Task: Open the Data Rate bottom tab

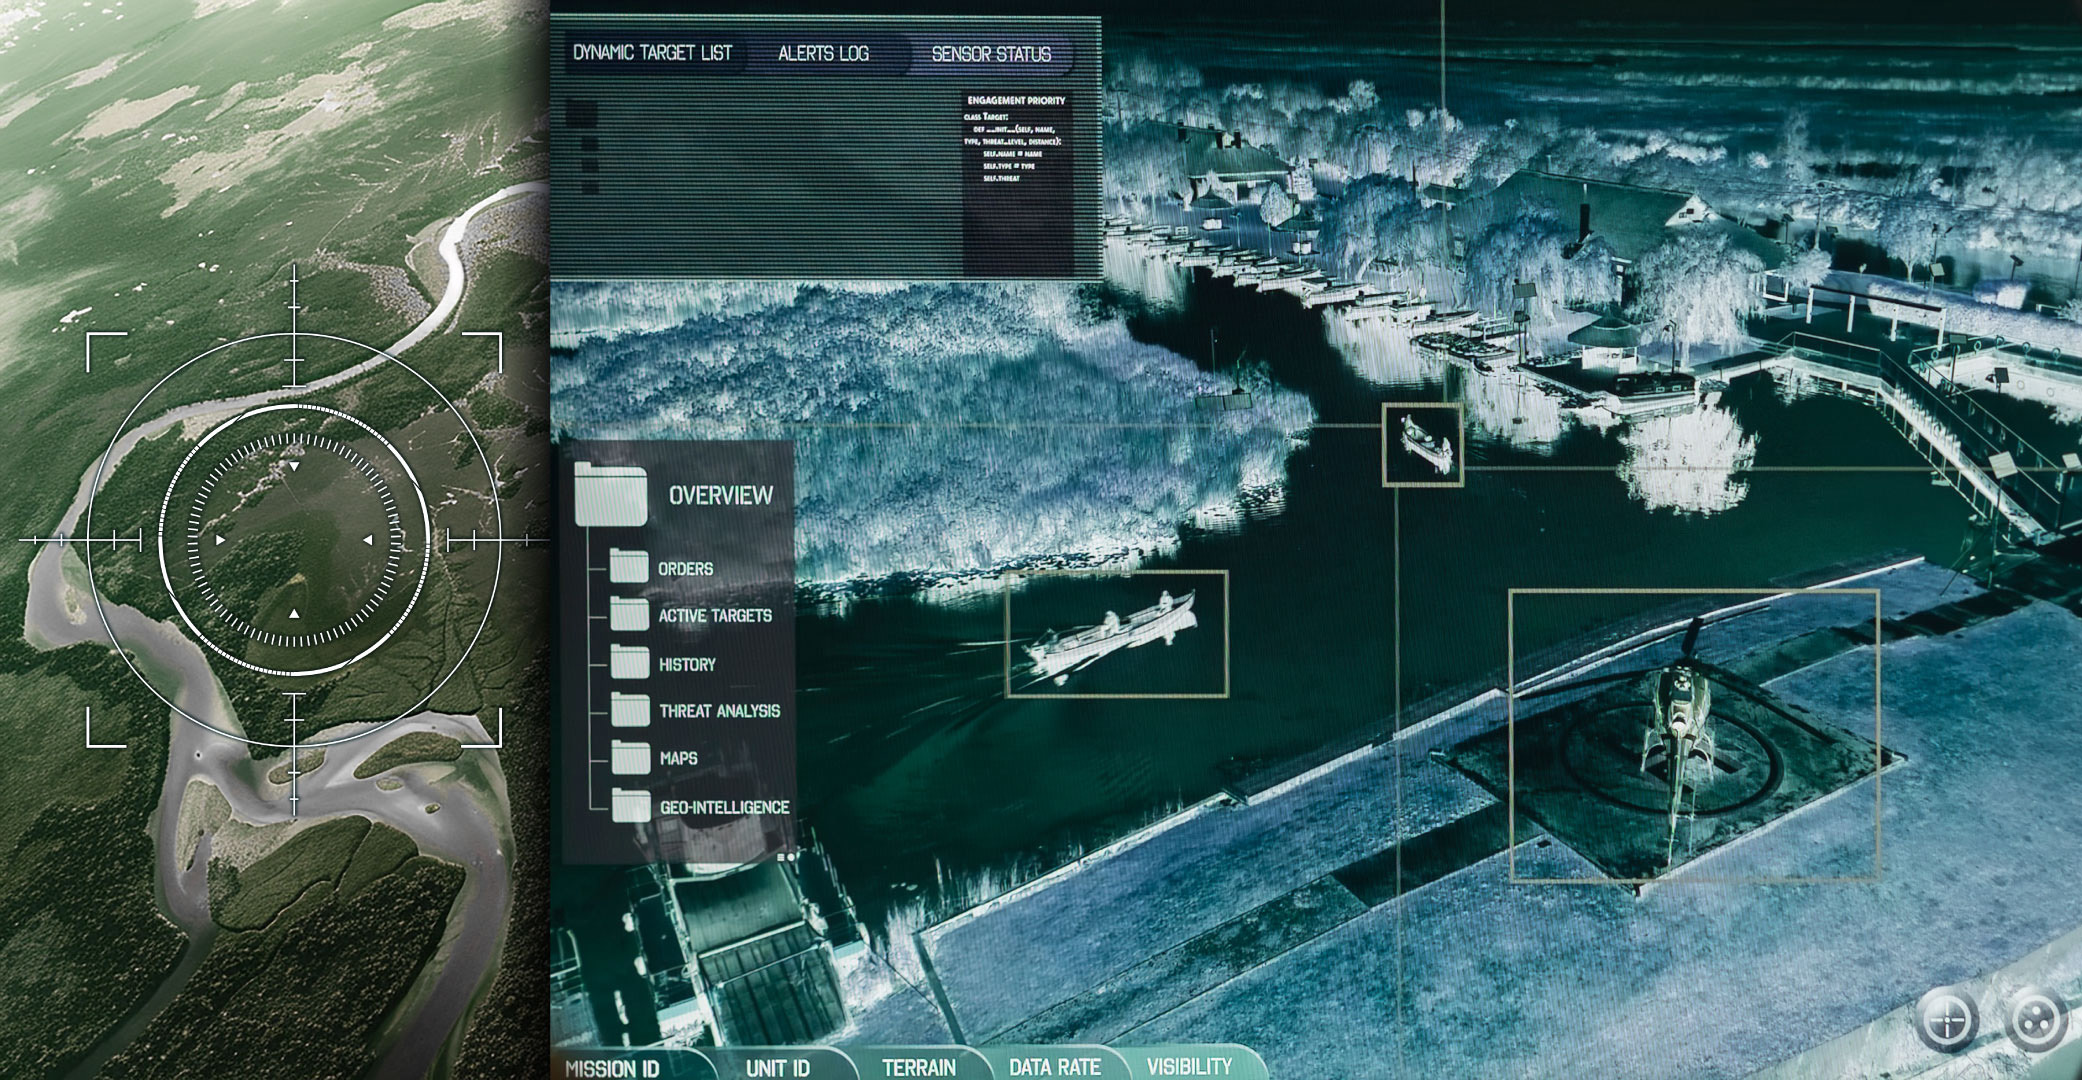Action: (x=1054, y=1067)
